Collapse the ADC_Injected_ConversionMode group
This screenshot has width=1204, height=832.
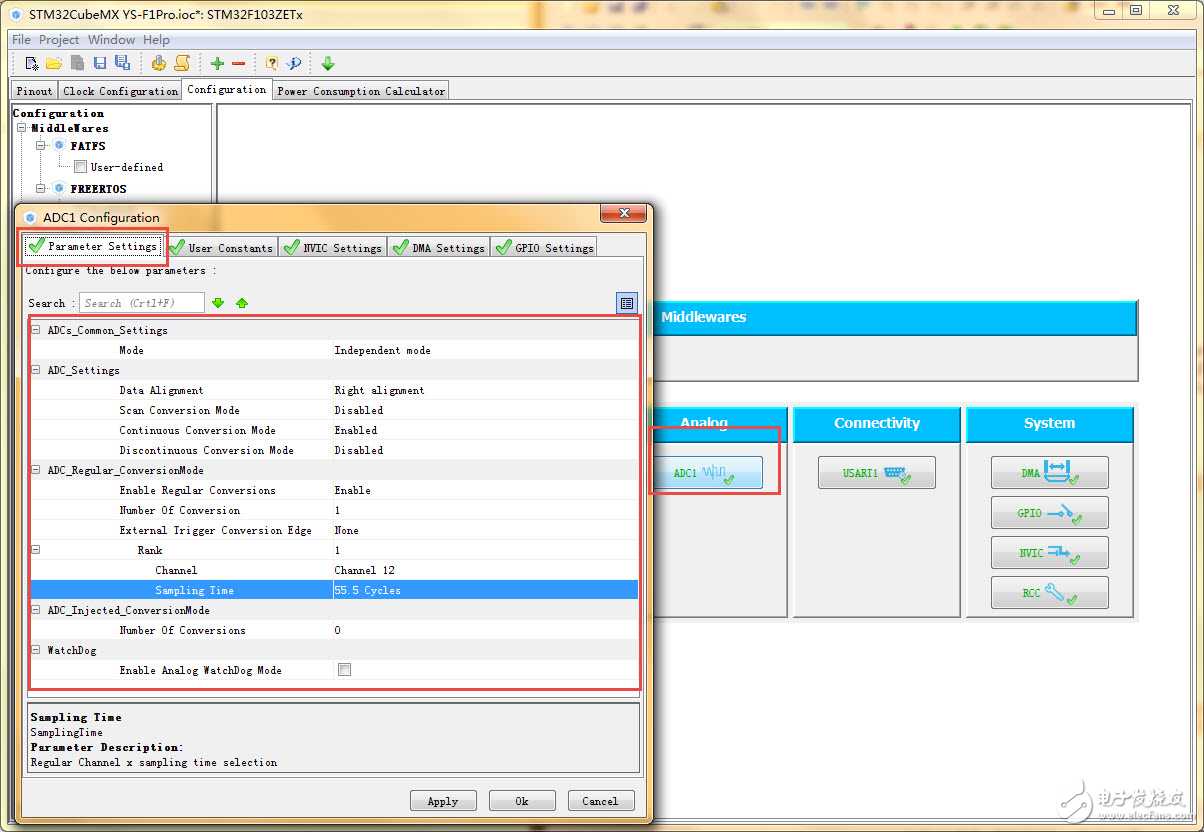pyautogui.click(x=36, y=610)
